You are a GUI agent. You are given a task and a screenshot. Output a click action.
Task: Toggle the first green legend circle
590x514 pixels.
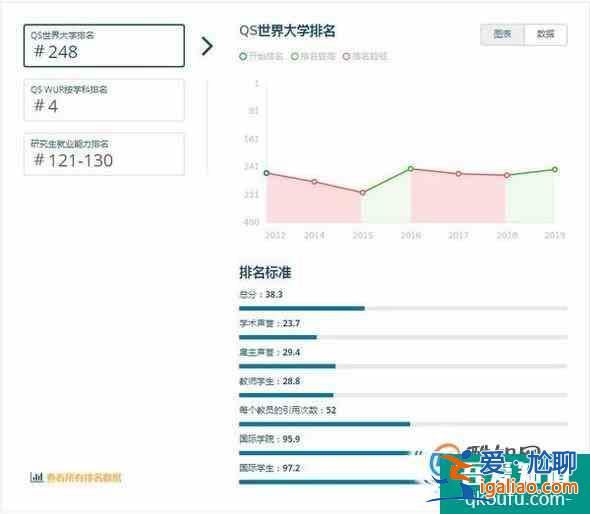(243, 56)
